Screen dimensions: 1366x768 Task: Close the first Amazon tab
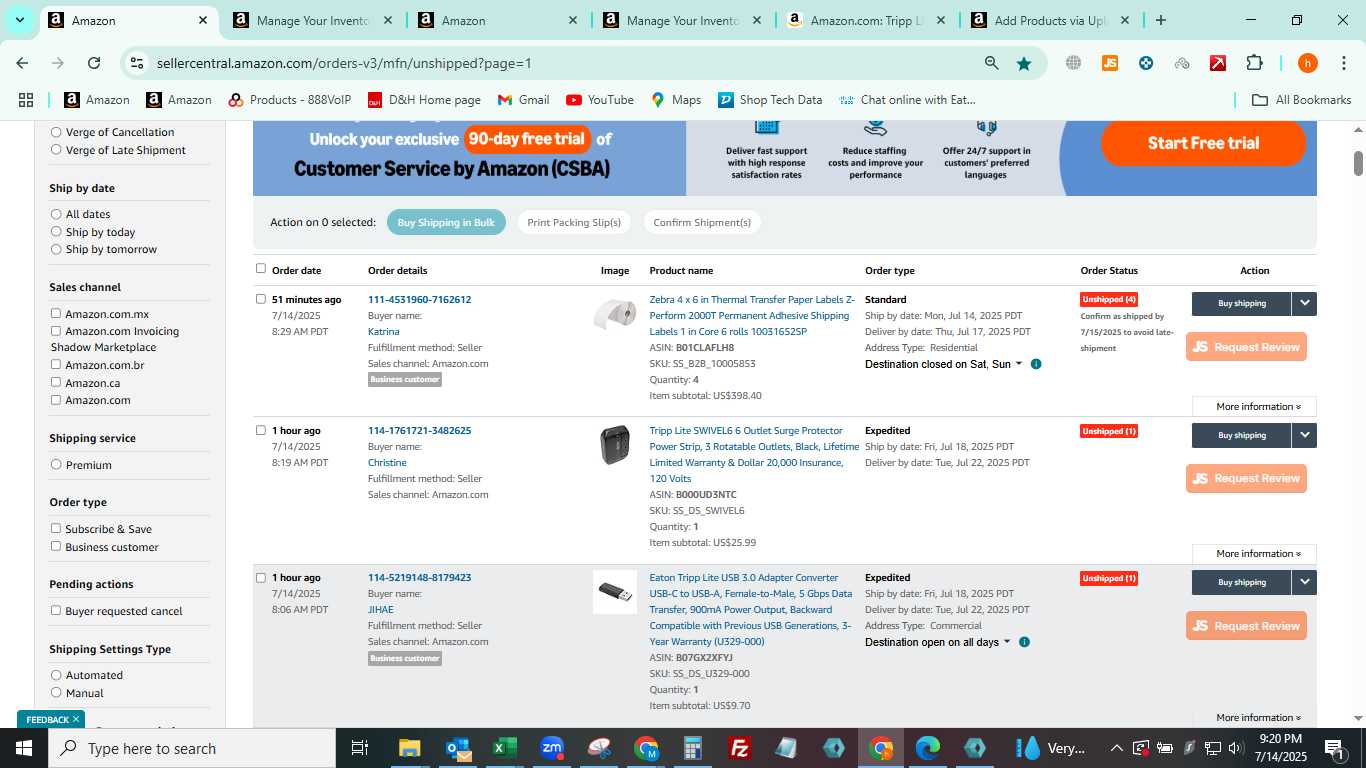click(x=203, y=20)
